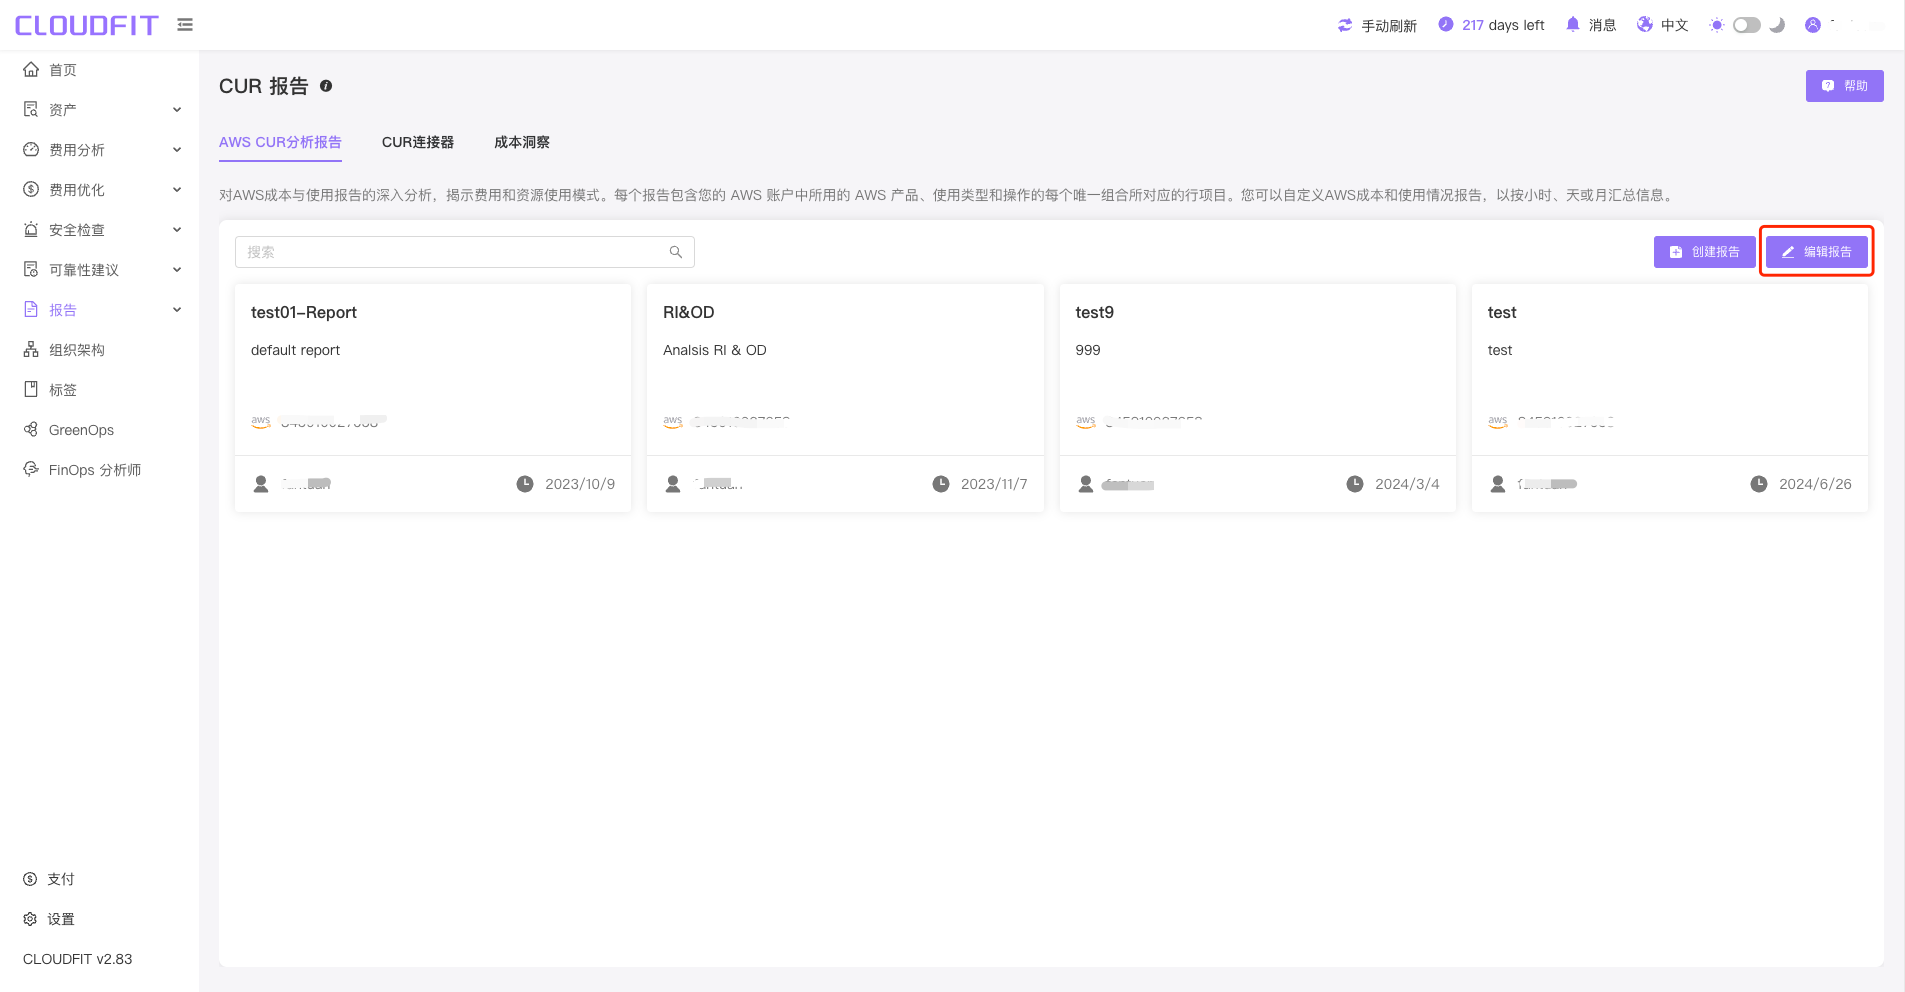Click the CLOUDFIT v2.83 version text

(77, 959)
